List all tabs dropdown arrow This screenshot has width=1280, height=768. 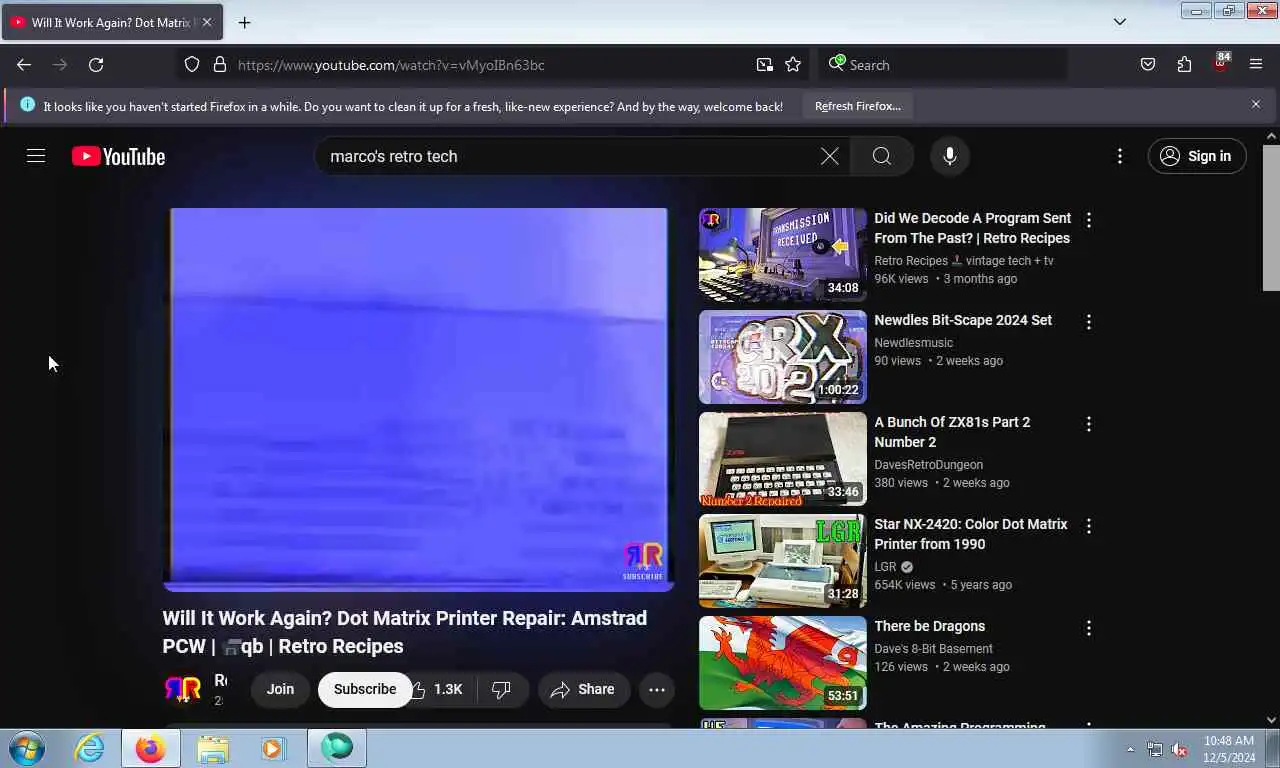tap(1120, 22)
